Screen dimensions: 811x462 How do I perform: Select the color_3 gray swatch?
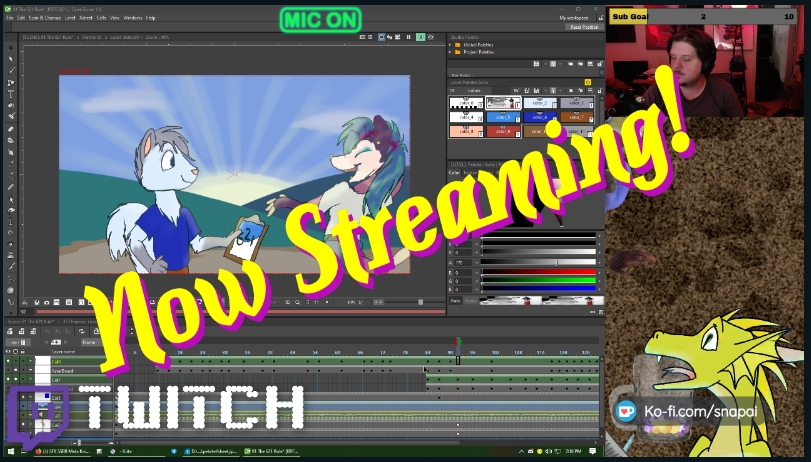click(x=577, y=103)
